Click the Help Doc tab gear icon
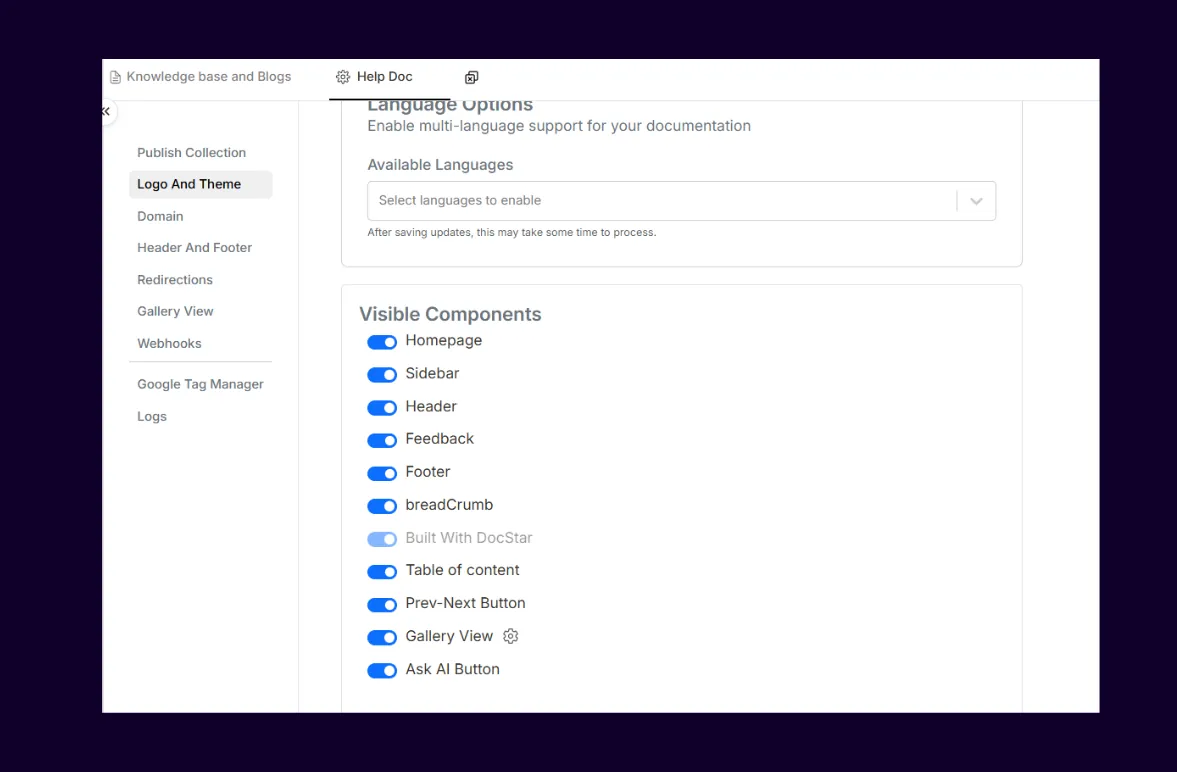The width and height of the screenshot is (1177, 772). (x=343, y=77)
